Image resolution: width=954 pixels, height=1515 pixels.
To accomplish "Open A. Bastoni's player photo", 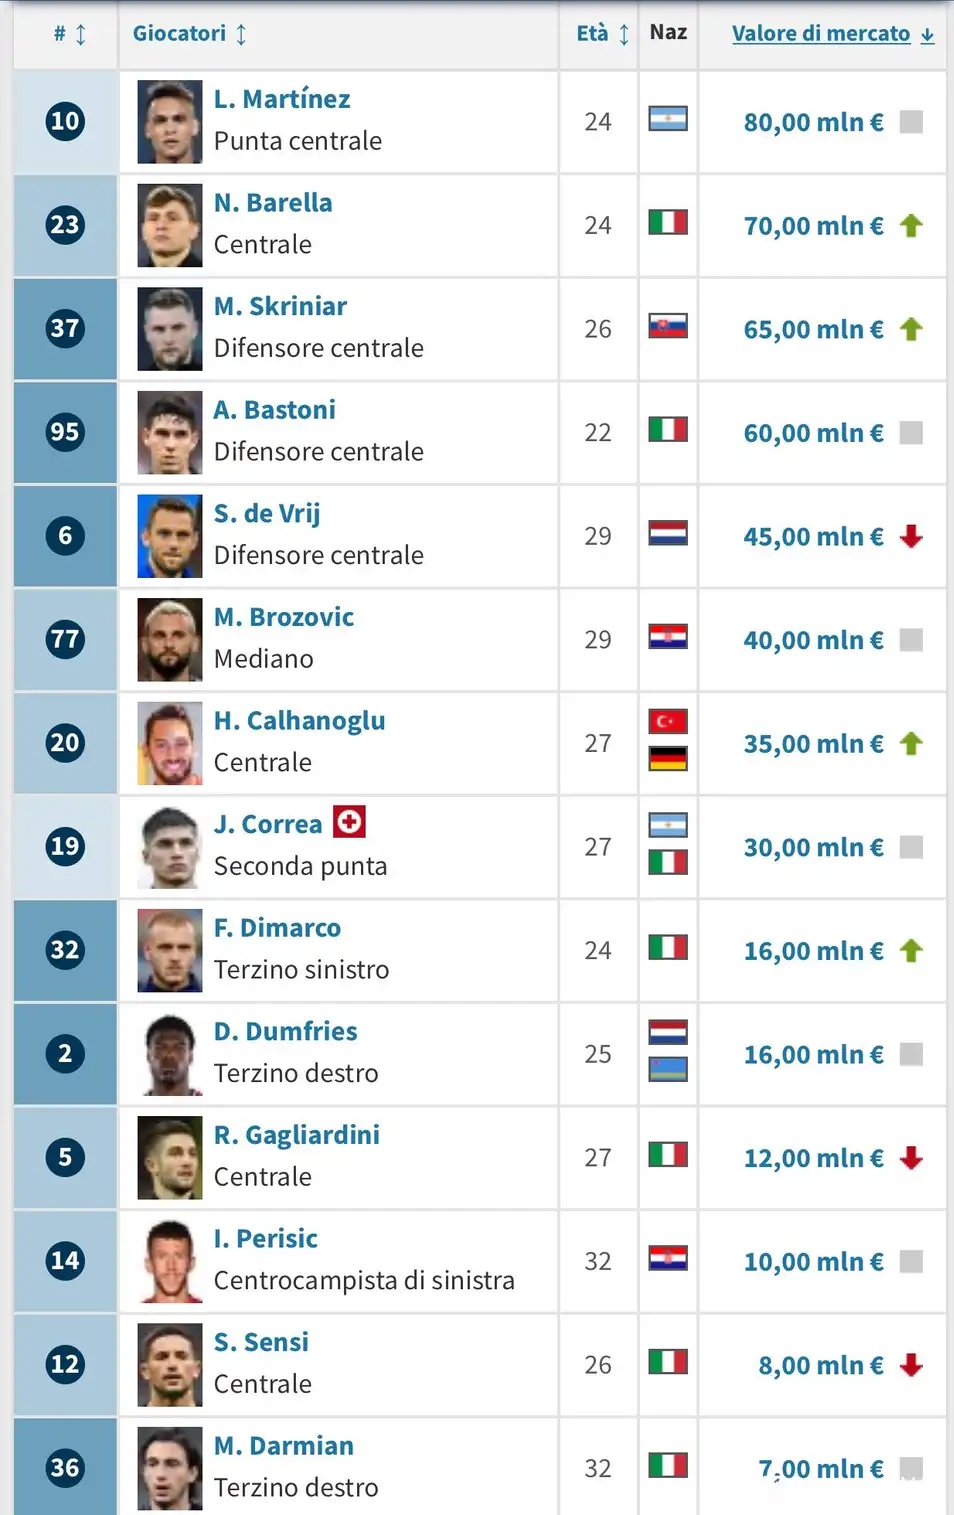I will click(170, 433).
